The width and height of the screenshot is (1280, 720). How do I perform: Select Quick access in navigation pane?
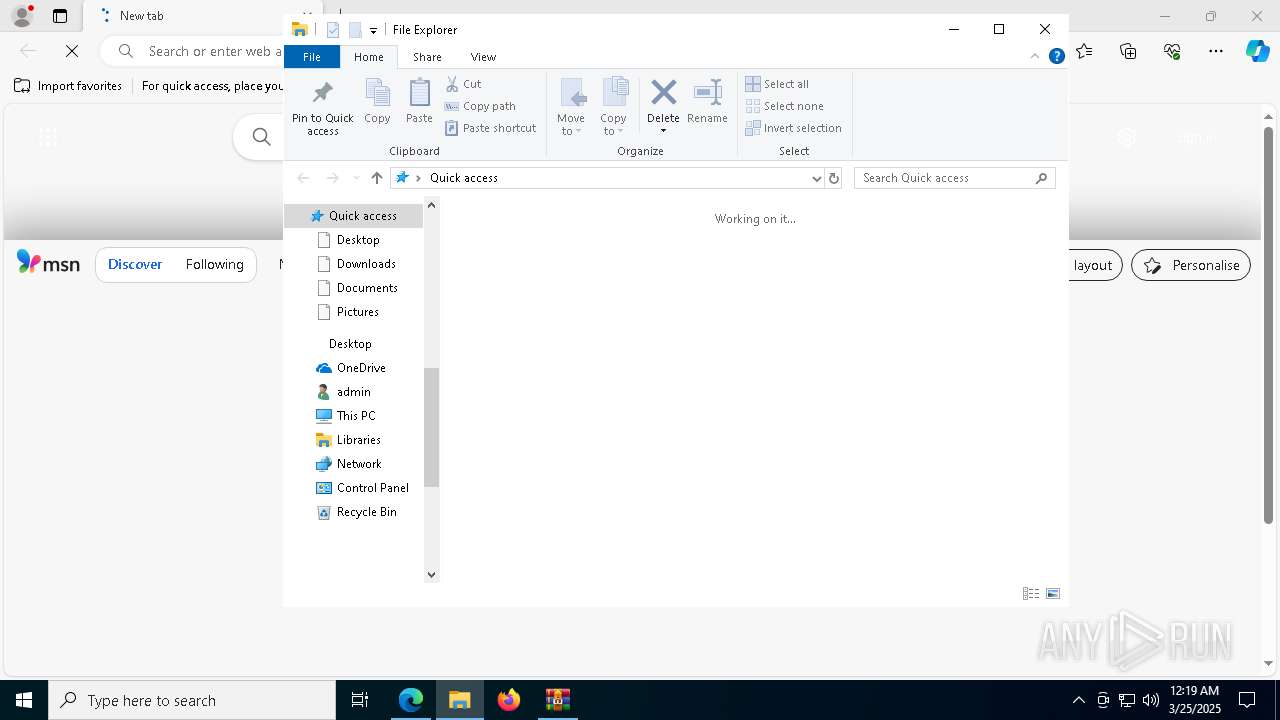(x=354, y=216)
